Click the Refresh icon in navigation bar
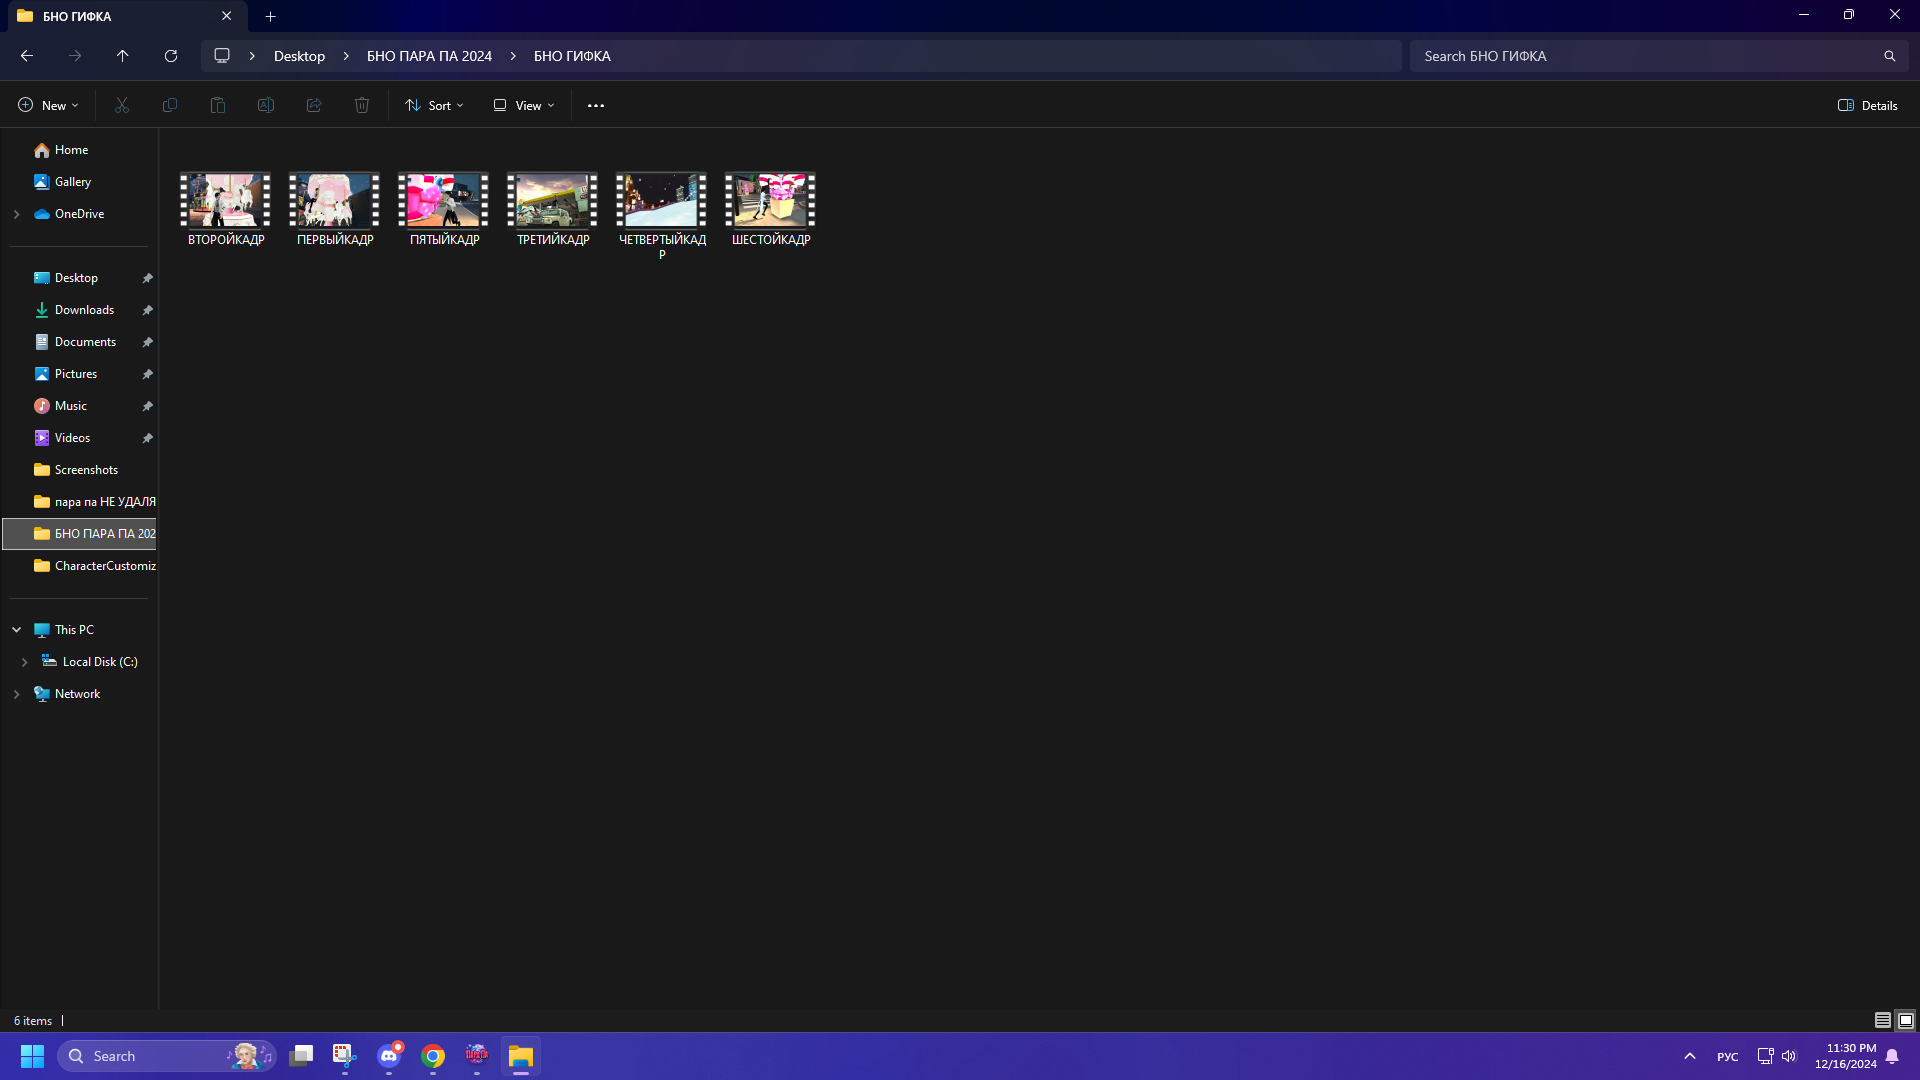Viewport: 1920px width, 1080px height. pos(171,56)
